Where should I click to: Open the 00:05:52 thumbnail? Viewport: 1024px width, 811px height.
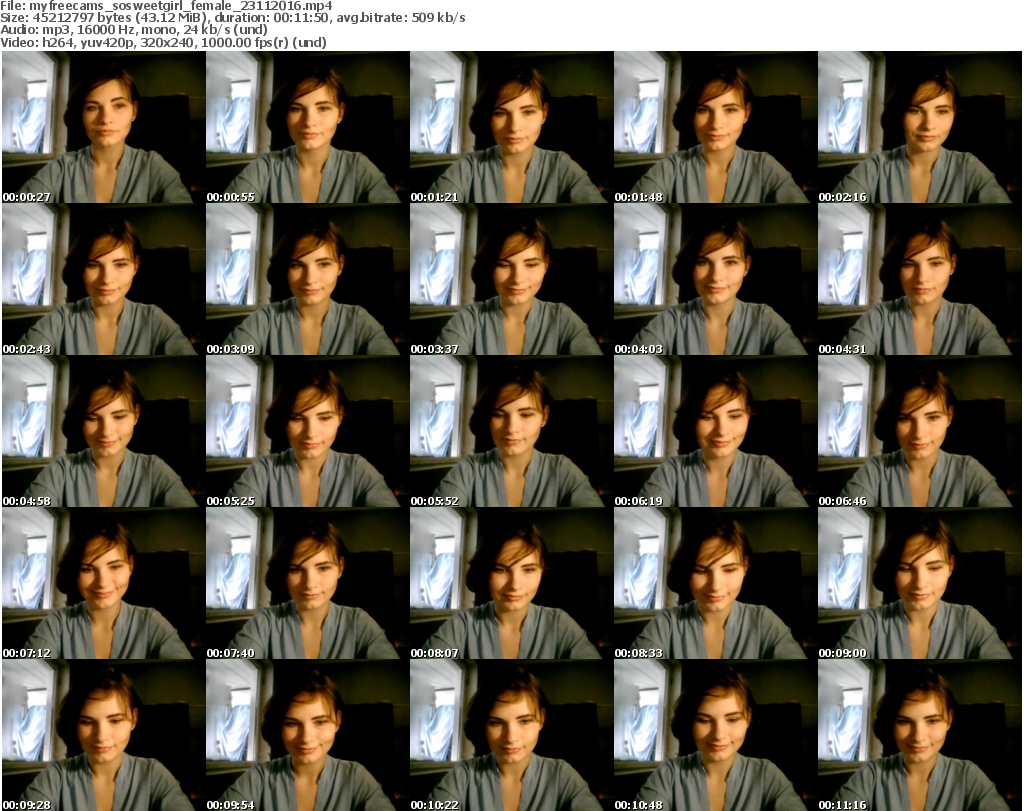(x=511, y=432)
